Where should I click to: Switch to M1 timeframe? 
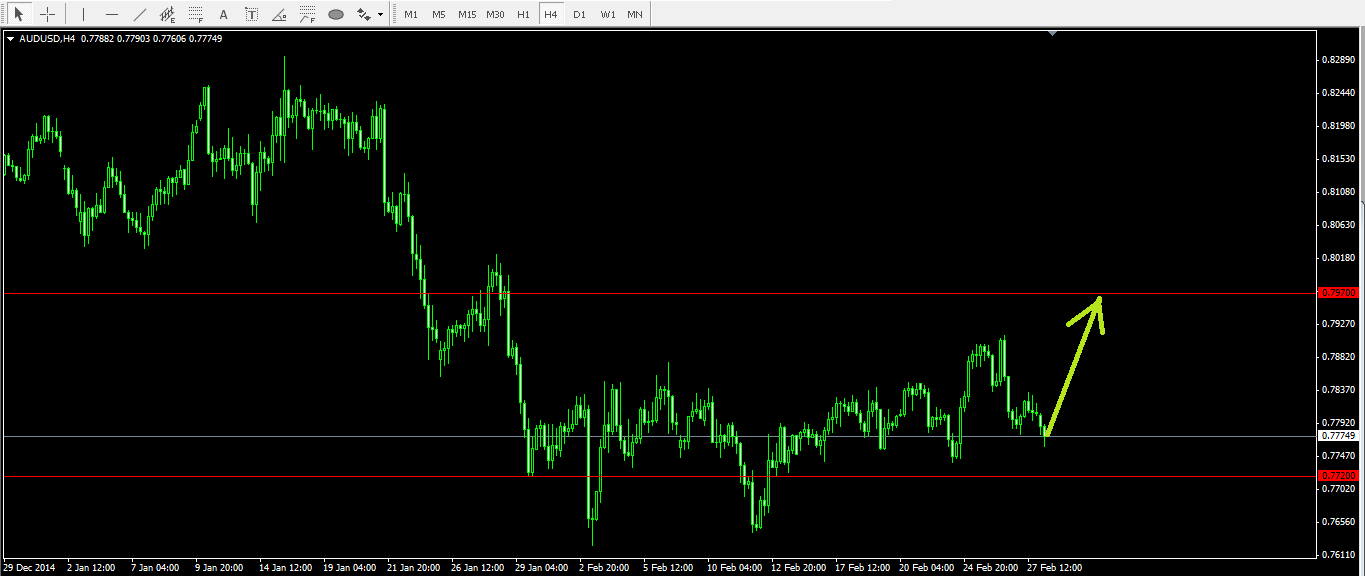click(411, 14)
